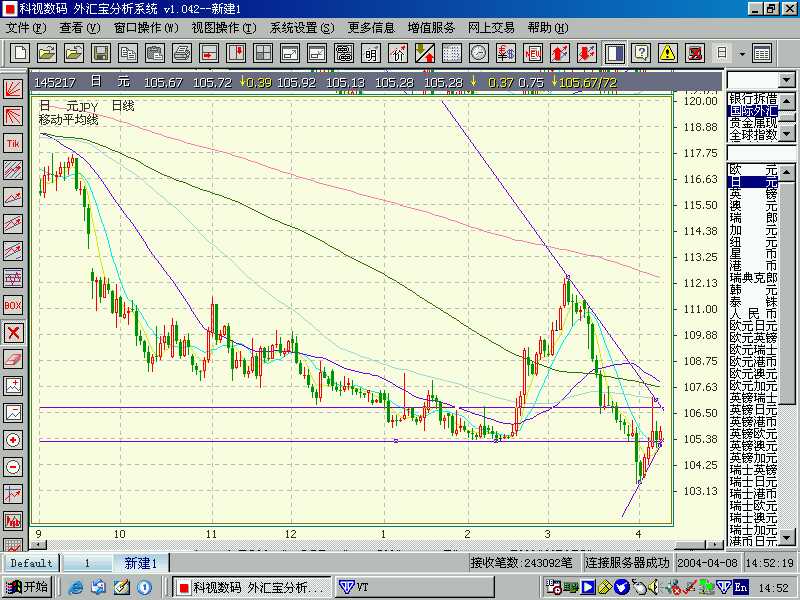Click the volume speaker tray icon

pos(652,587)
